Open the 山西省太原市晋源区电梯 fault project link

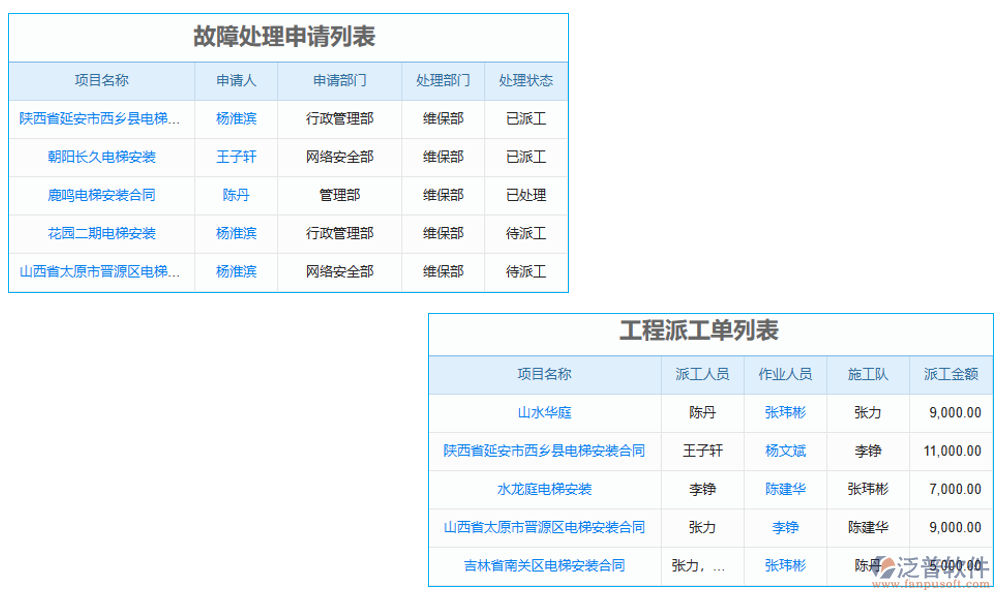101,271
